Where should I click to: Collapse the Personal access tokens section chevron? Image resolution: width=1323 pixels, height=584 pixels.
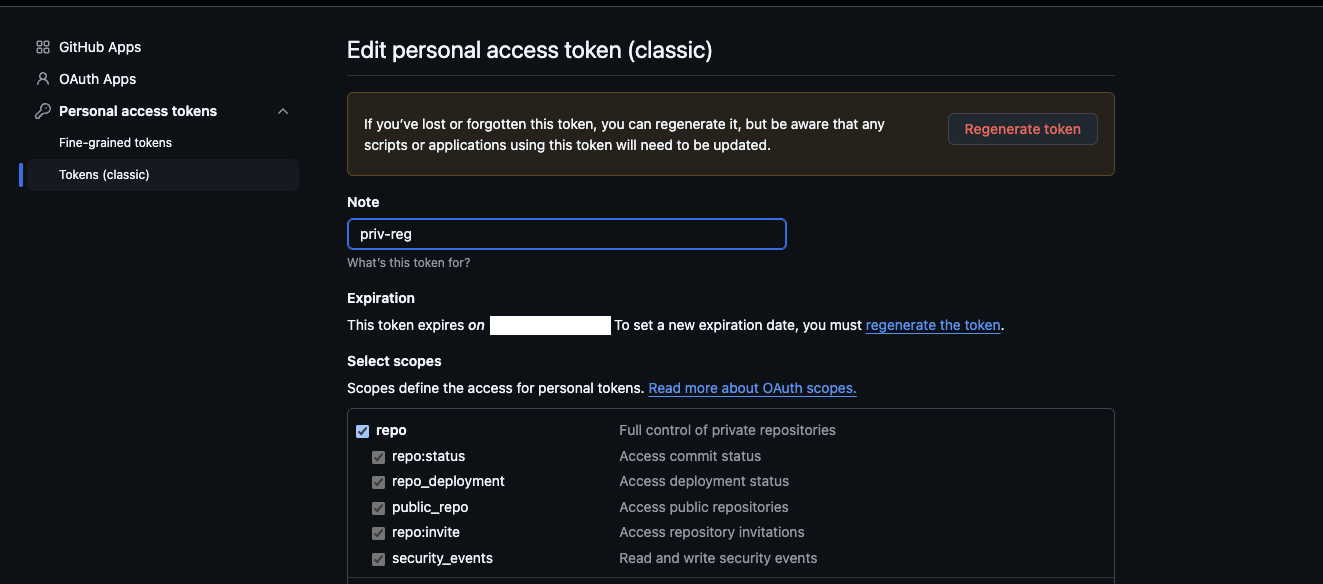tap(283, 111)
